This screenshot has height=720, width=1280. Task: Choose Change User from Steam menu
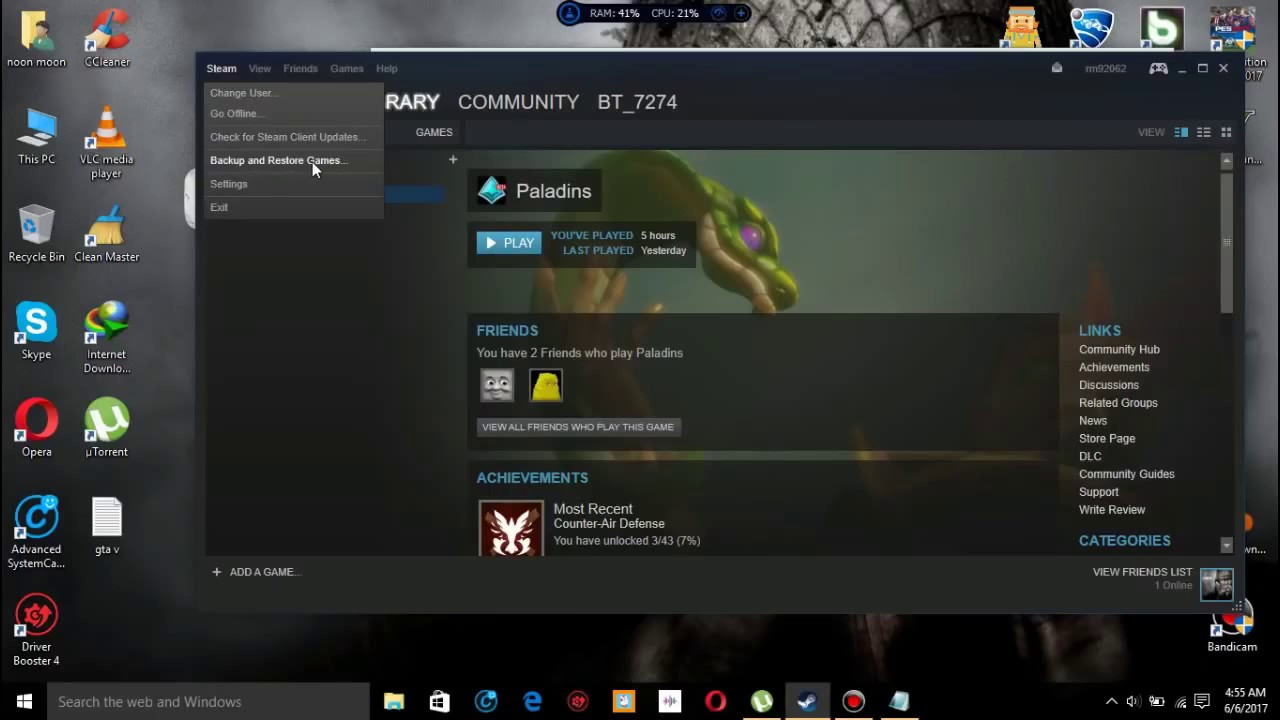294,93
